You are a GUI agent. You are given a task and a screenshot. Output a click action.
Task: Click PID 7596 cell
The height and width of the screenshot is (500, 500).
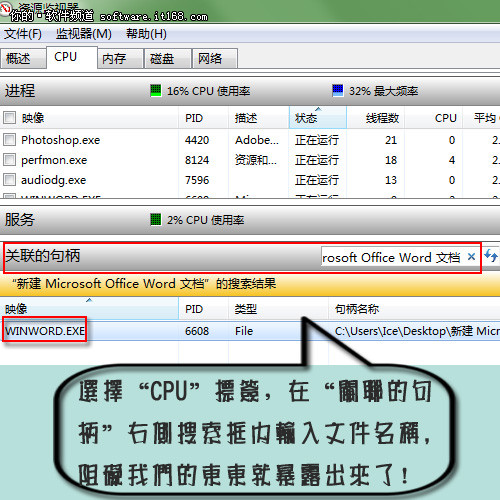197,180
